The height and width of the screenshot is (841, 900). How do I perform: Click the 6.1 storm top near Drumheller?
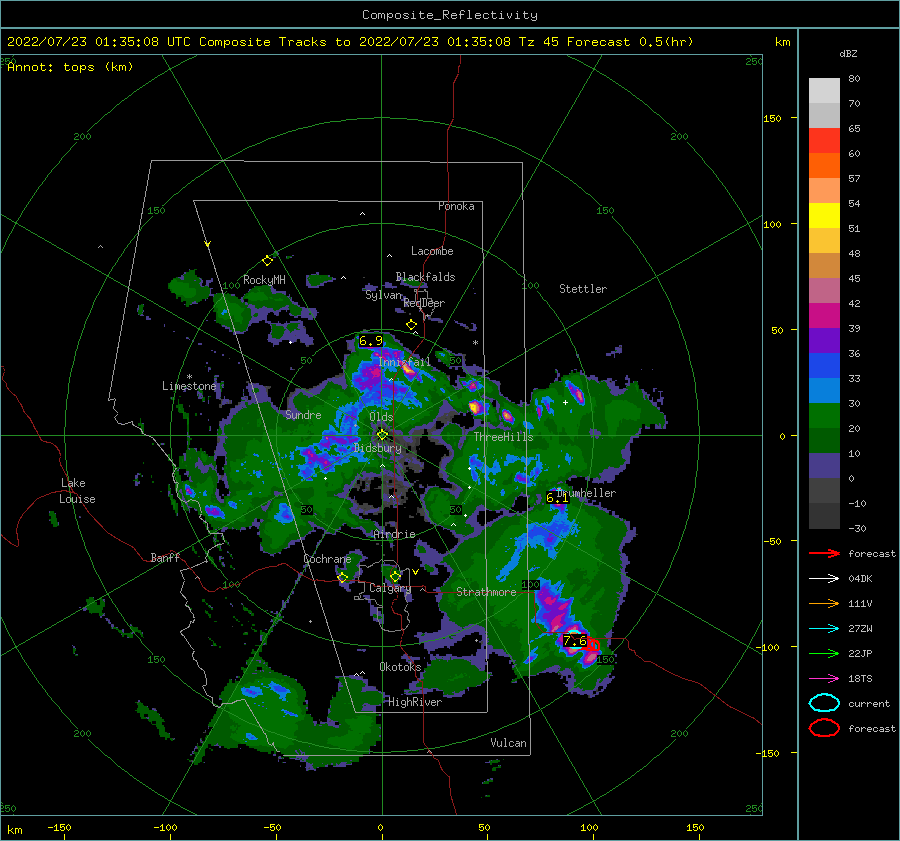coord(557,498)
